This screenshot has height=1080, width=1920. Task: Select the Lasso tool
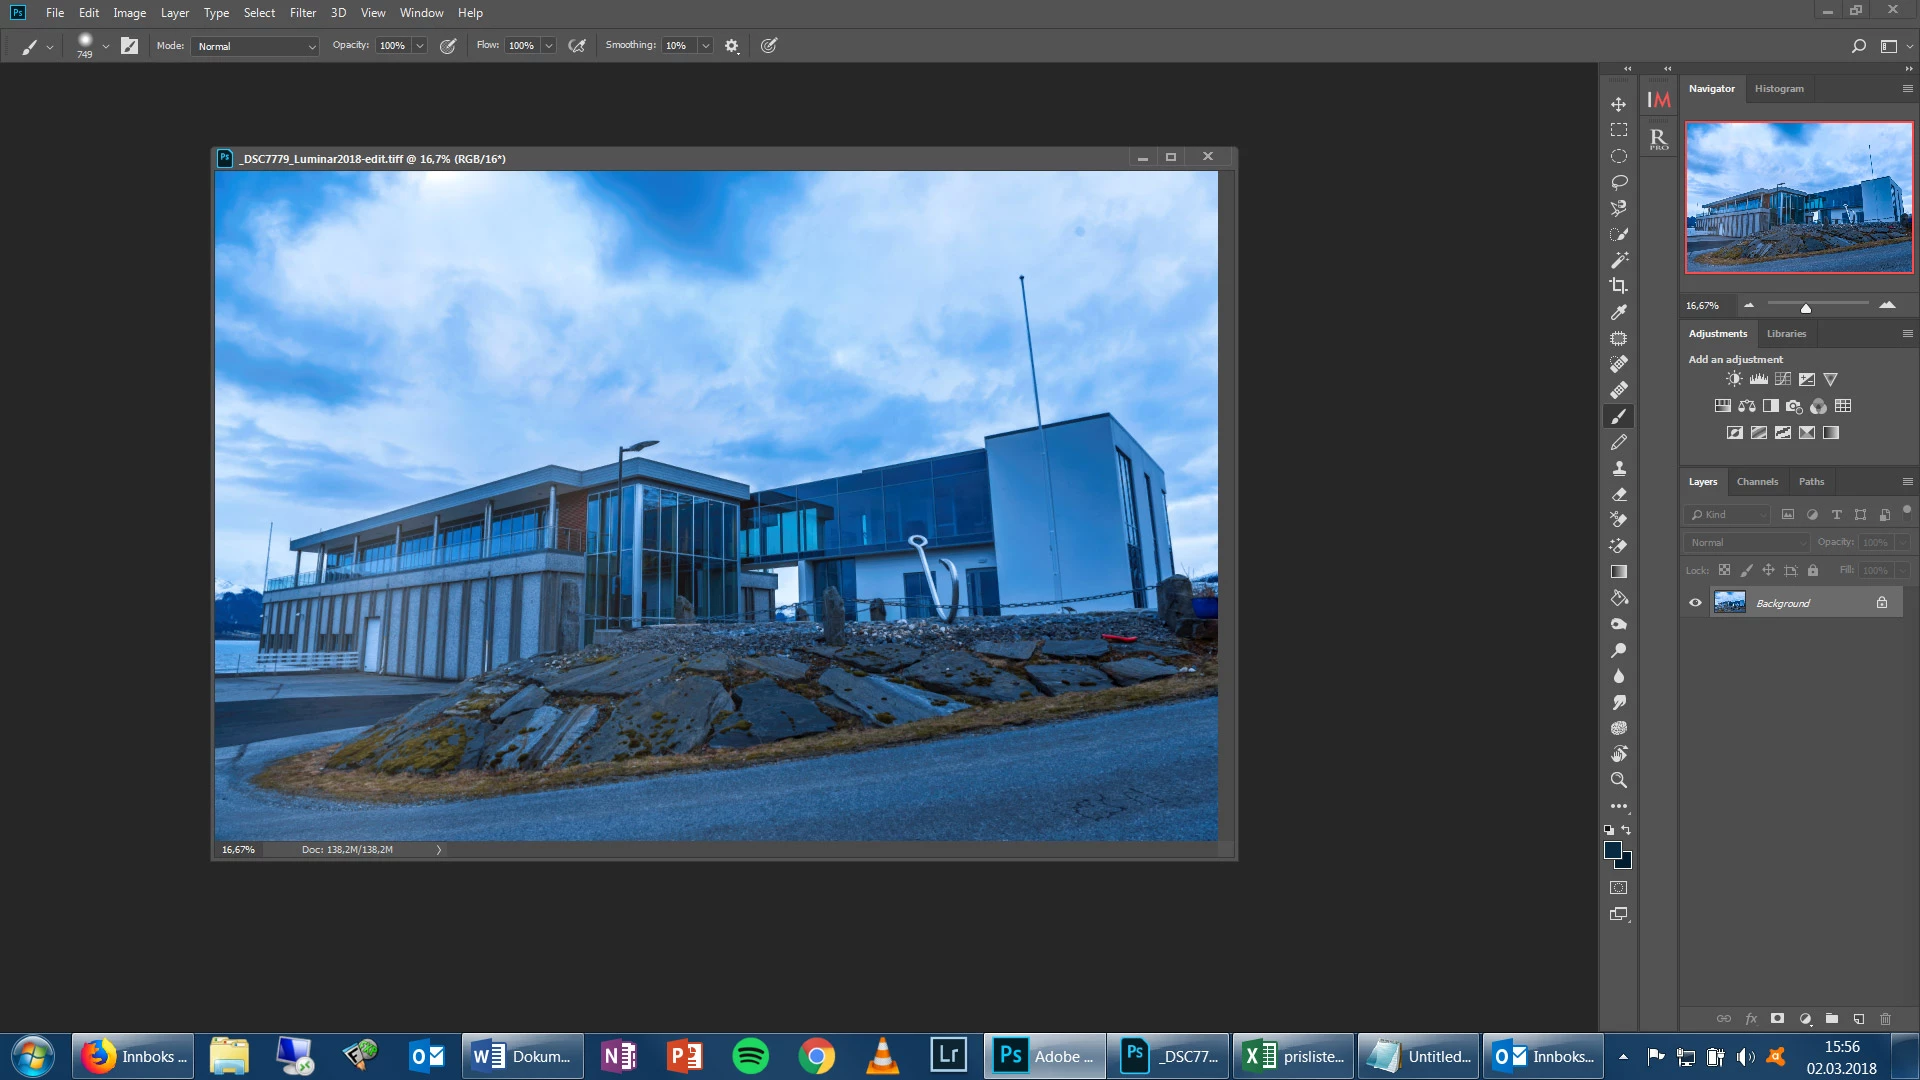tap(1618, 182)
